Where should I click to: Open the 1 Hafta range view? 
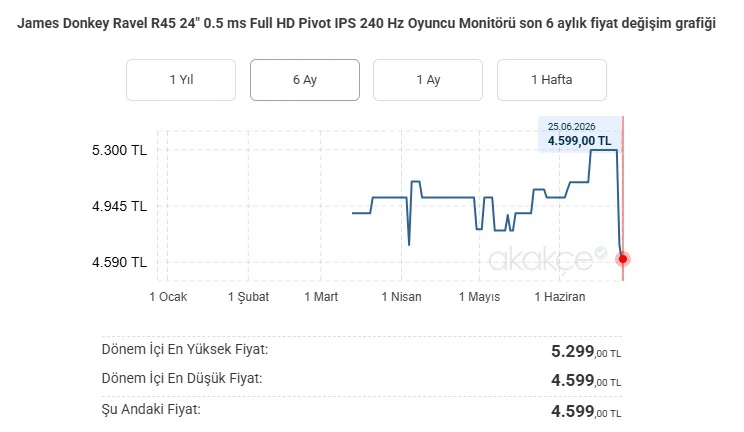click(x=552, y=80)
